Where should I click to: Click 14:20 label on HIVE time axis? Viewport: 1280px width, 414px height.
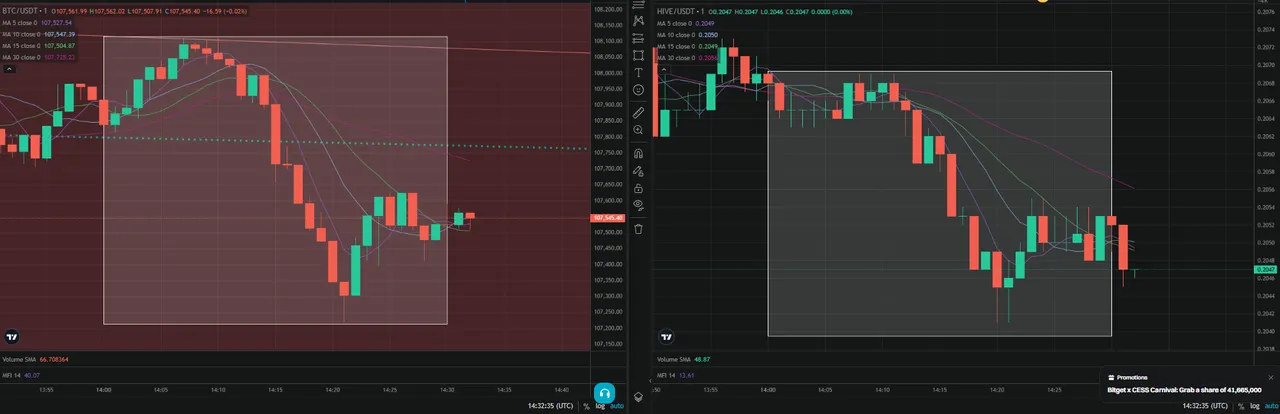996,390
